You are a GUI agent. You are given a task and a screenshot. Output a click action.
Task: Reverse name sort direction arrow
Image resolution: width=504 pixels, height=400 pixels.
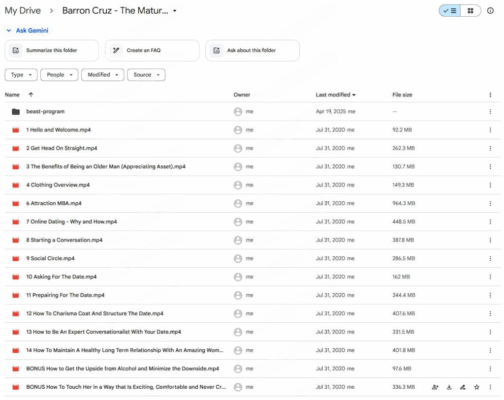tap(31, 95)
